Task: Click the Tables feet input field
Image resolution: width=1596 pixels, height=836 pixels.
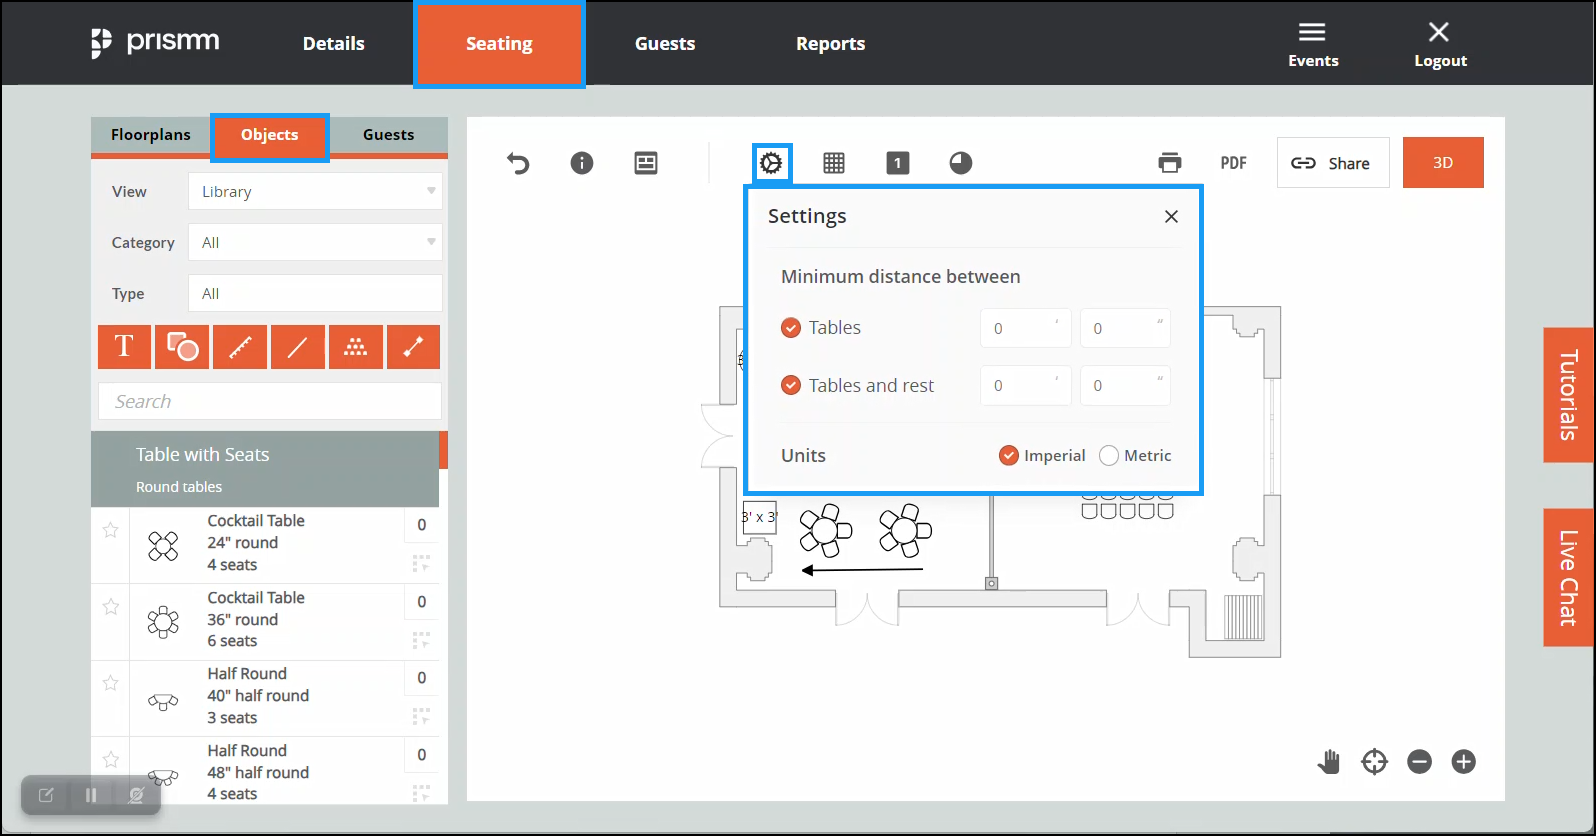Action: pyautogui.click(x=1026, y=328)
